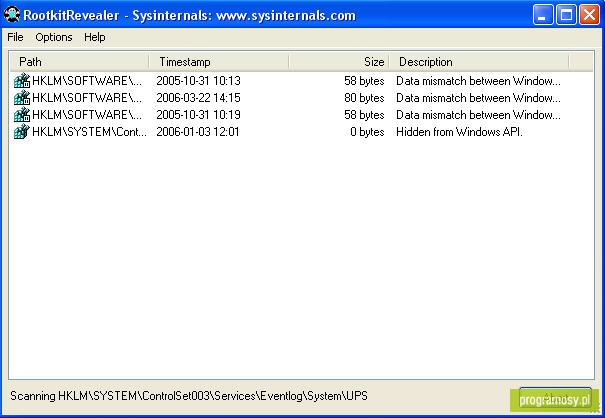Image resolution: width=605 pixels, height=418 pixels.
Task: Select the HKLM\SYSTEM\Cont... path entry
Action: pos(89,132)
